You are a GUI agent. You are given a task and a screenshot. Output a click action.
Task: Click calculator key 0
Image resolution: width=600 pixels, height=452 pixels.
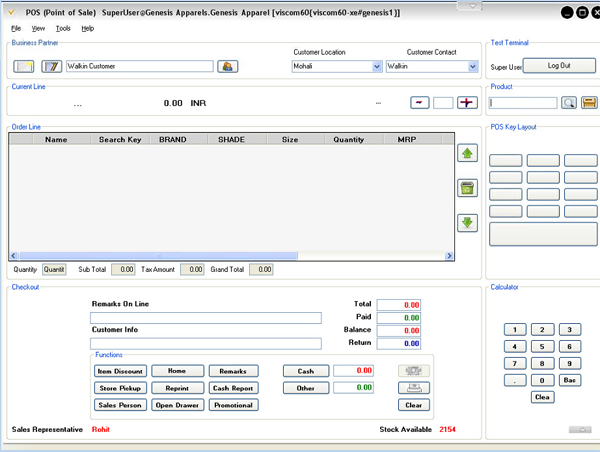click(542, 380)
